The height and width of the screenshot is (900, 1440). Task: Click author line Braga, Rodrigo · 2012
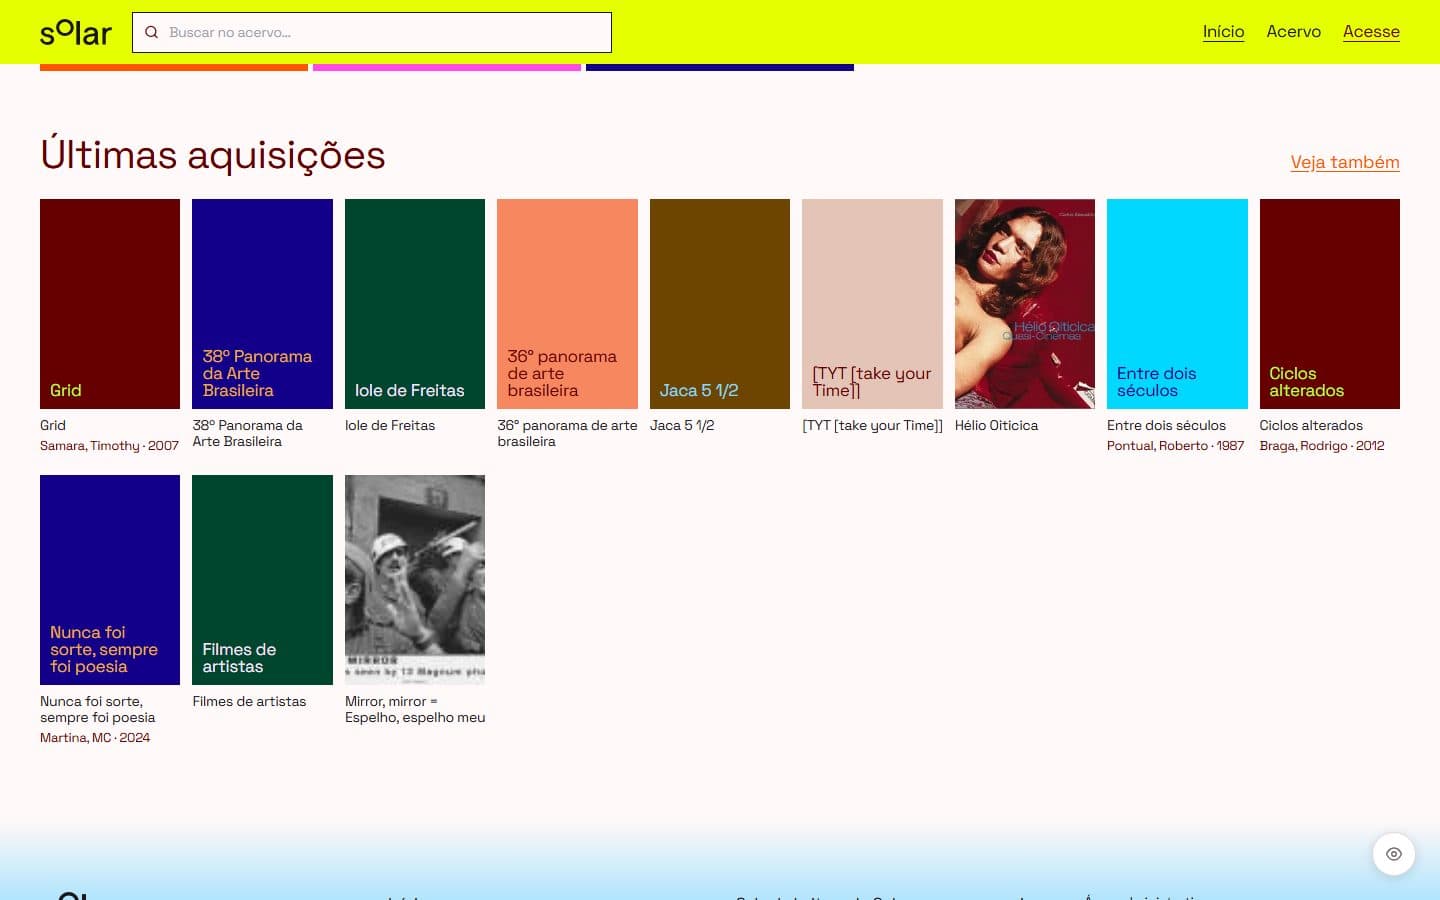1322,446
